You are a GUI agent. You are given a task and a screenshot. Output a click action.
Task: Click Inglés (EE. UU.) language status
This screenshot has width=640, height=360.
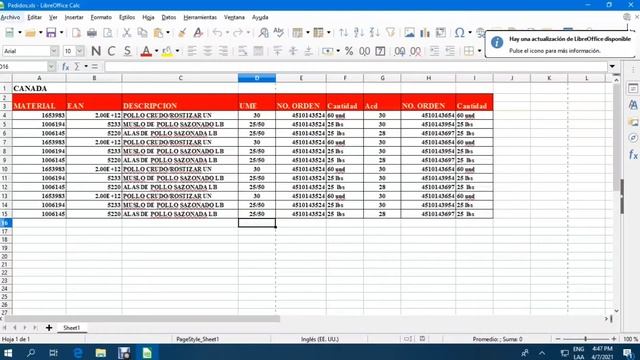point(320,339)
